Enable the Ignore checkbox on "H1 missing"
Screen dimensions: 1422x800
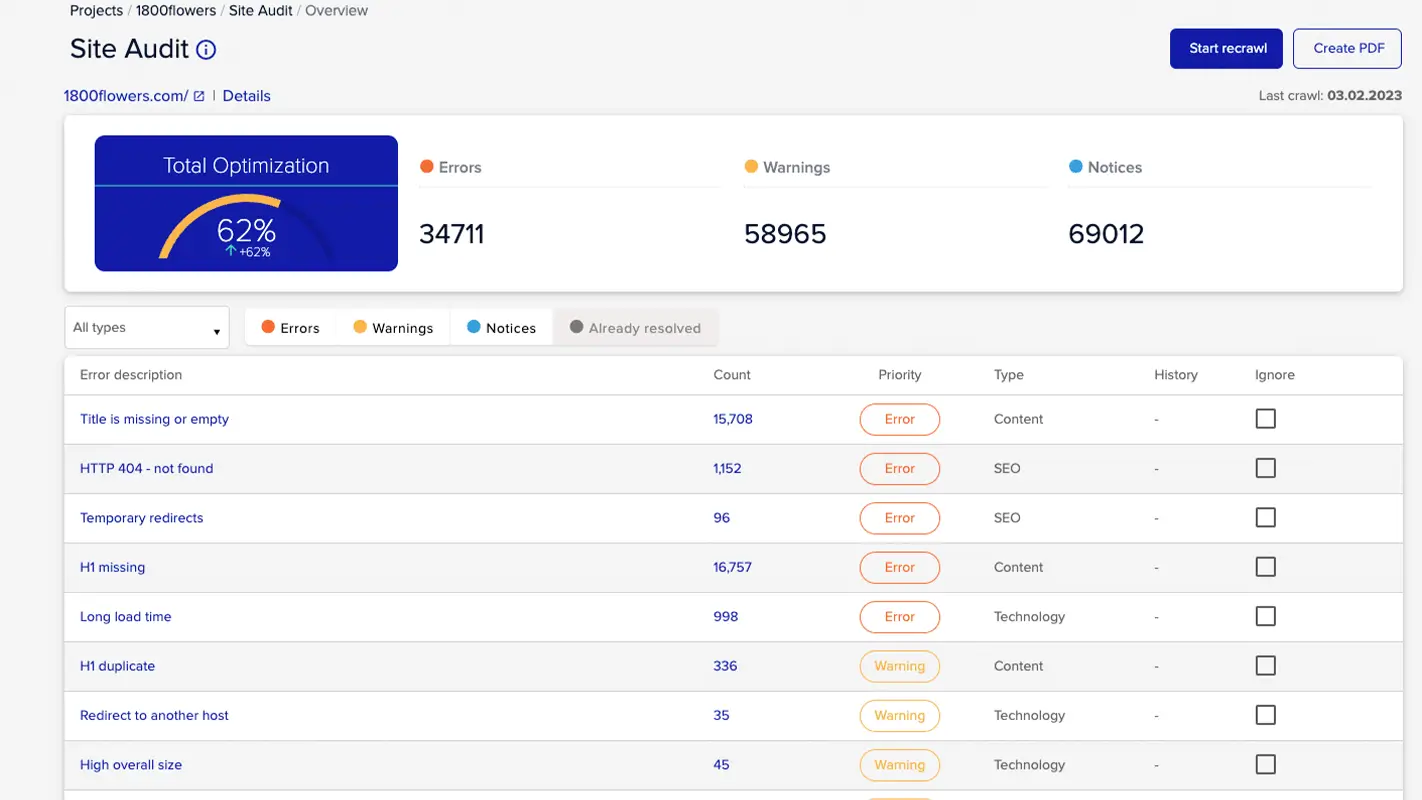1265,566
